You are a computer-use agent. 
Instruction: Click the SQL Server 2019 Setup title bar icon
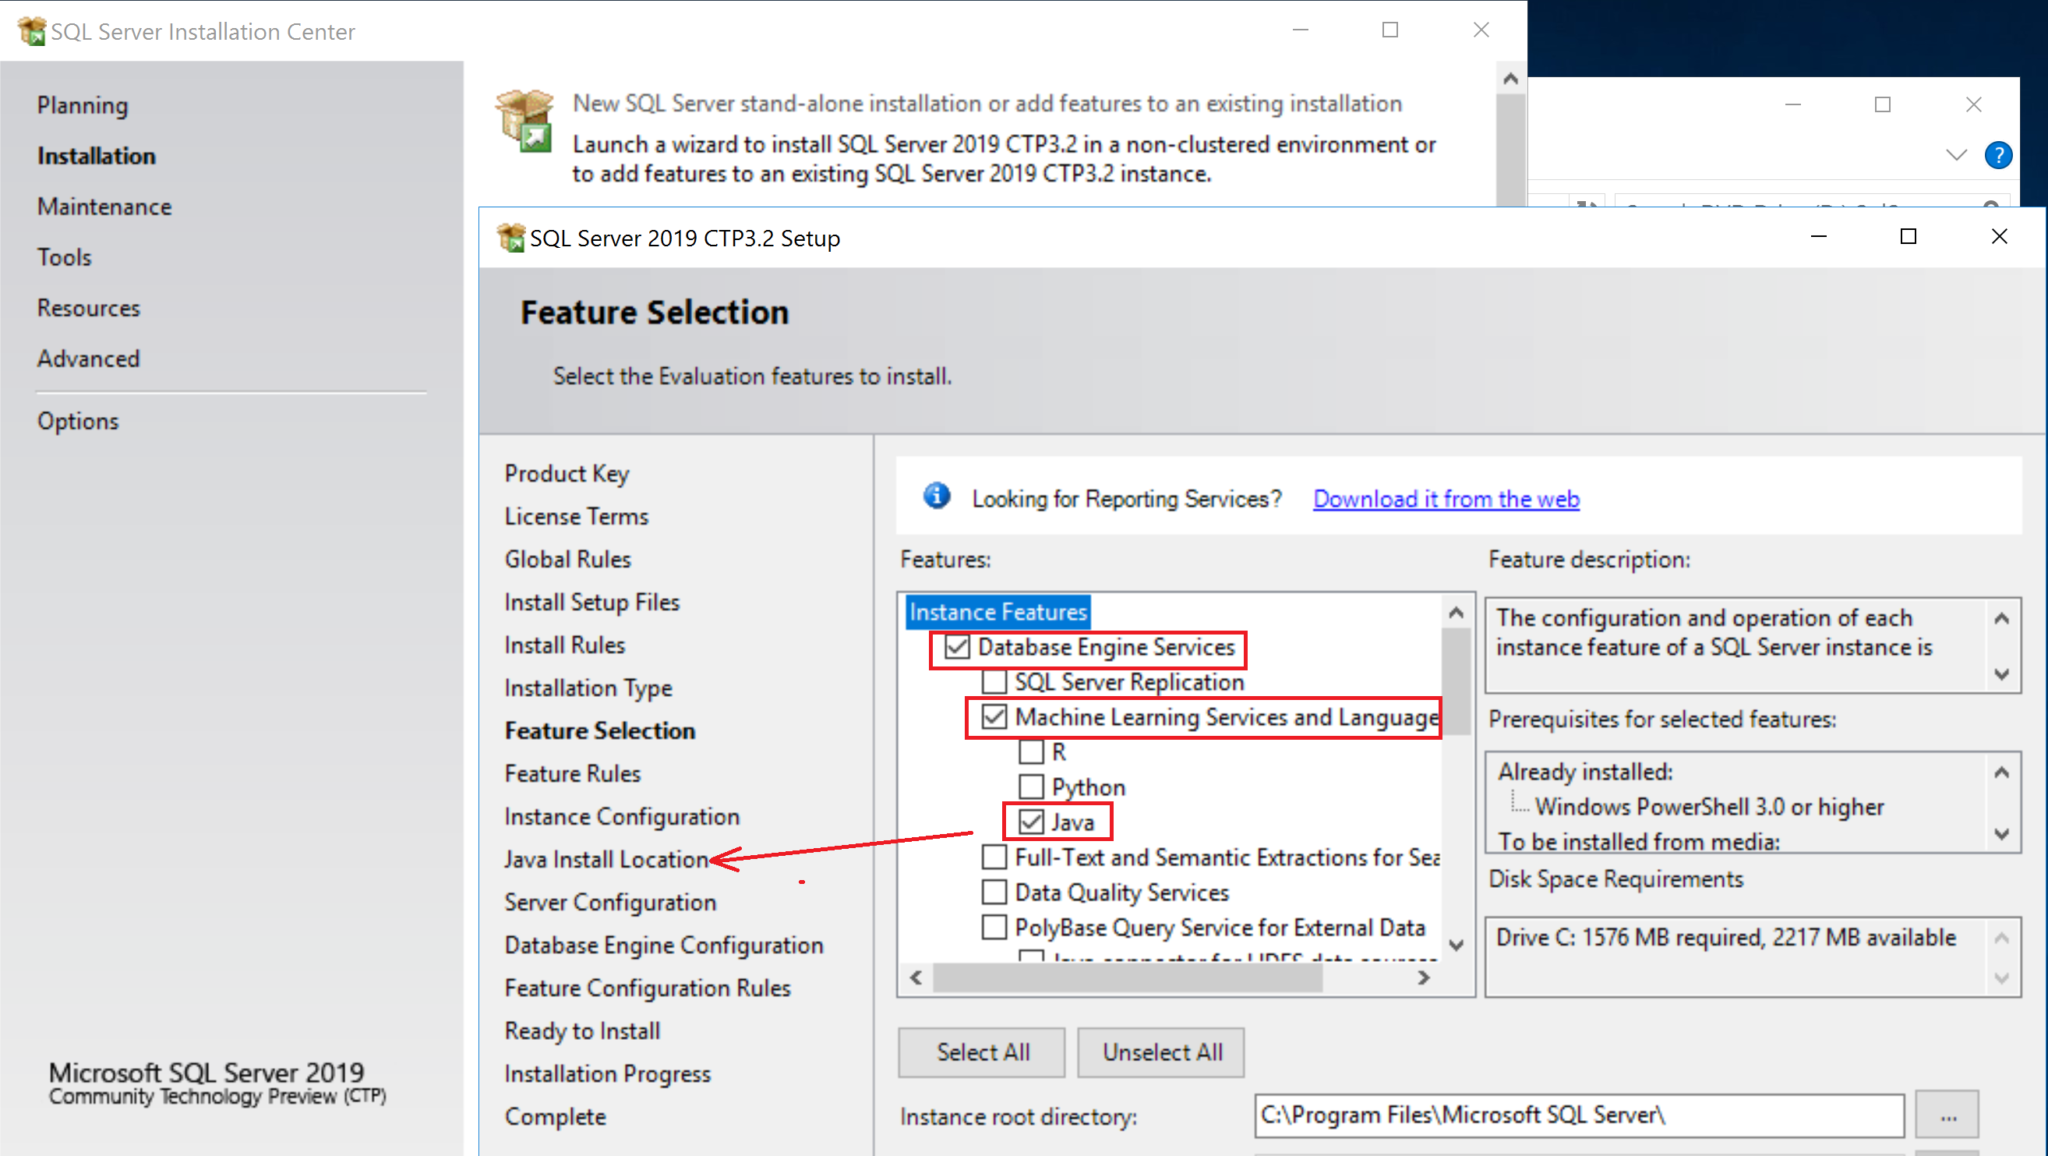511,238
